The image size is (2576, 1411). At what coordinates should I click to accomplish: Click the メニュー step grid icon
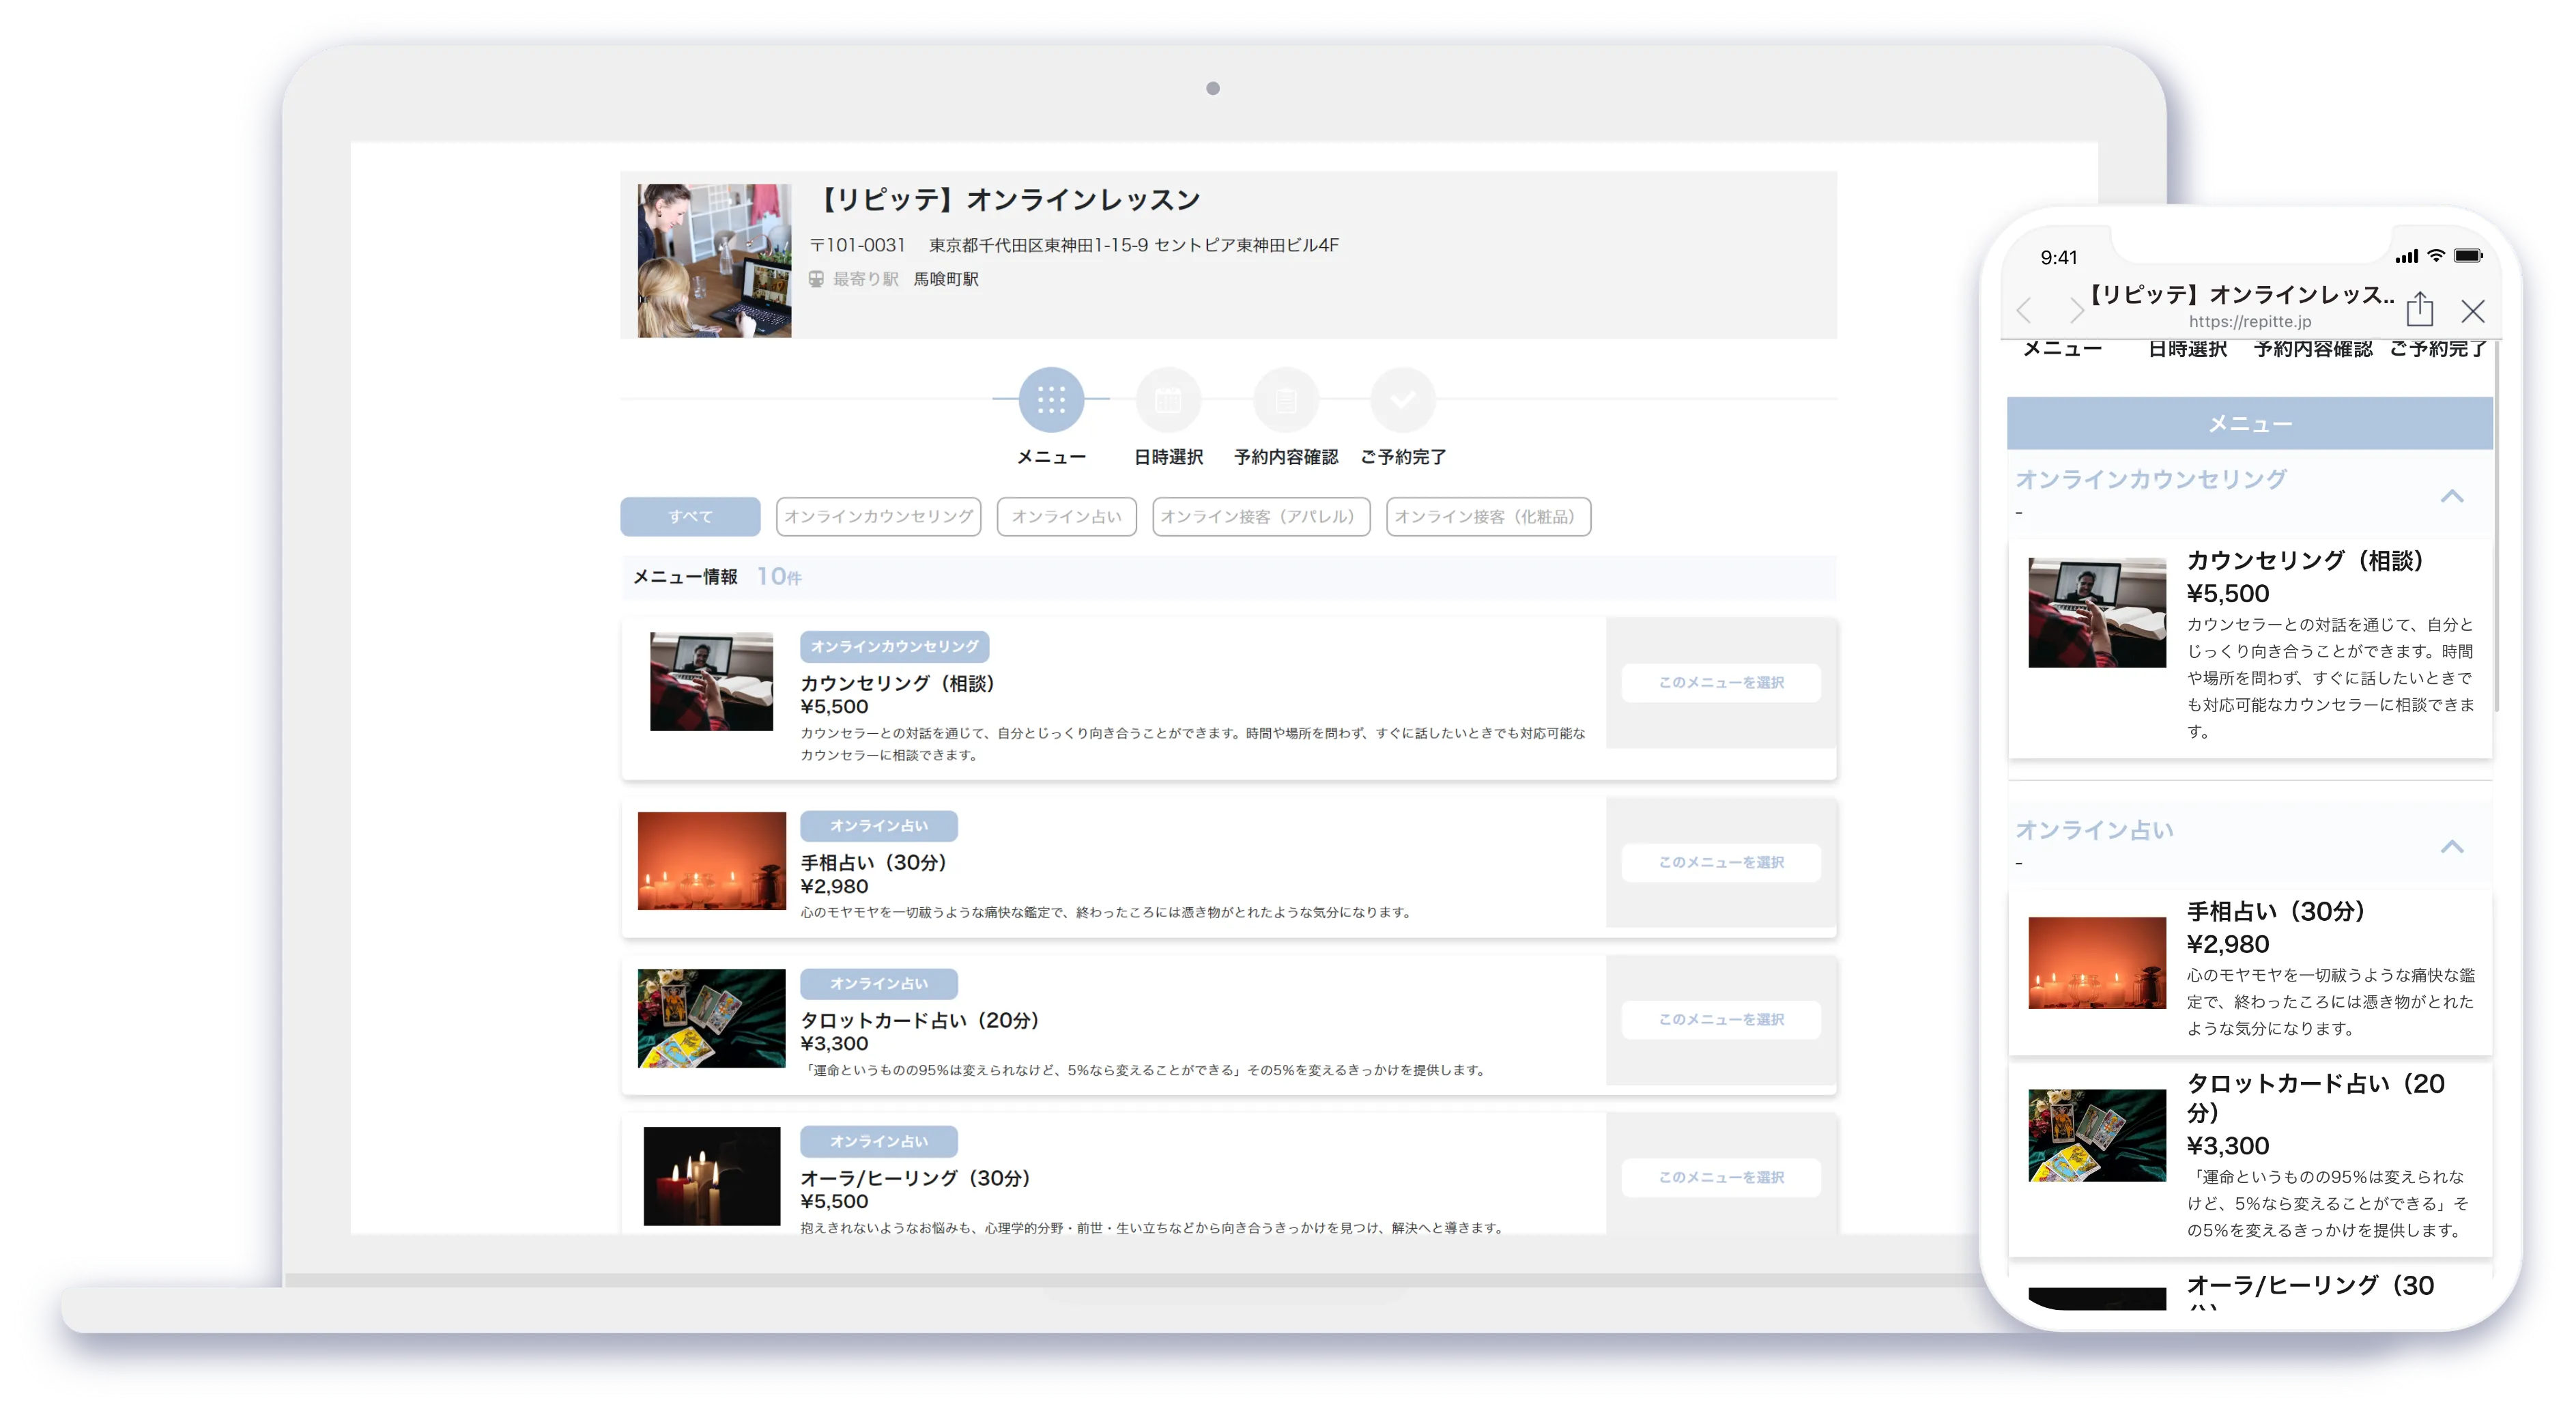click(x=1050, y=400)
